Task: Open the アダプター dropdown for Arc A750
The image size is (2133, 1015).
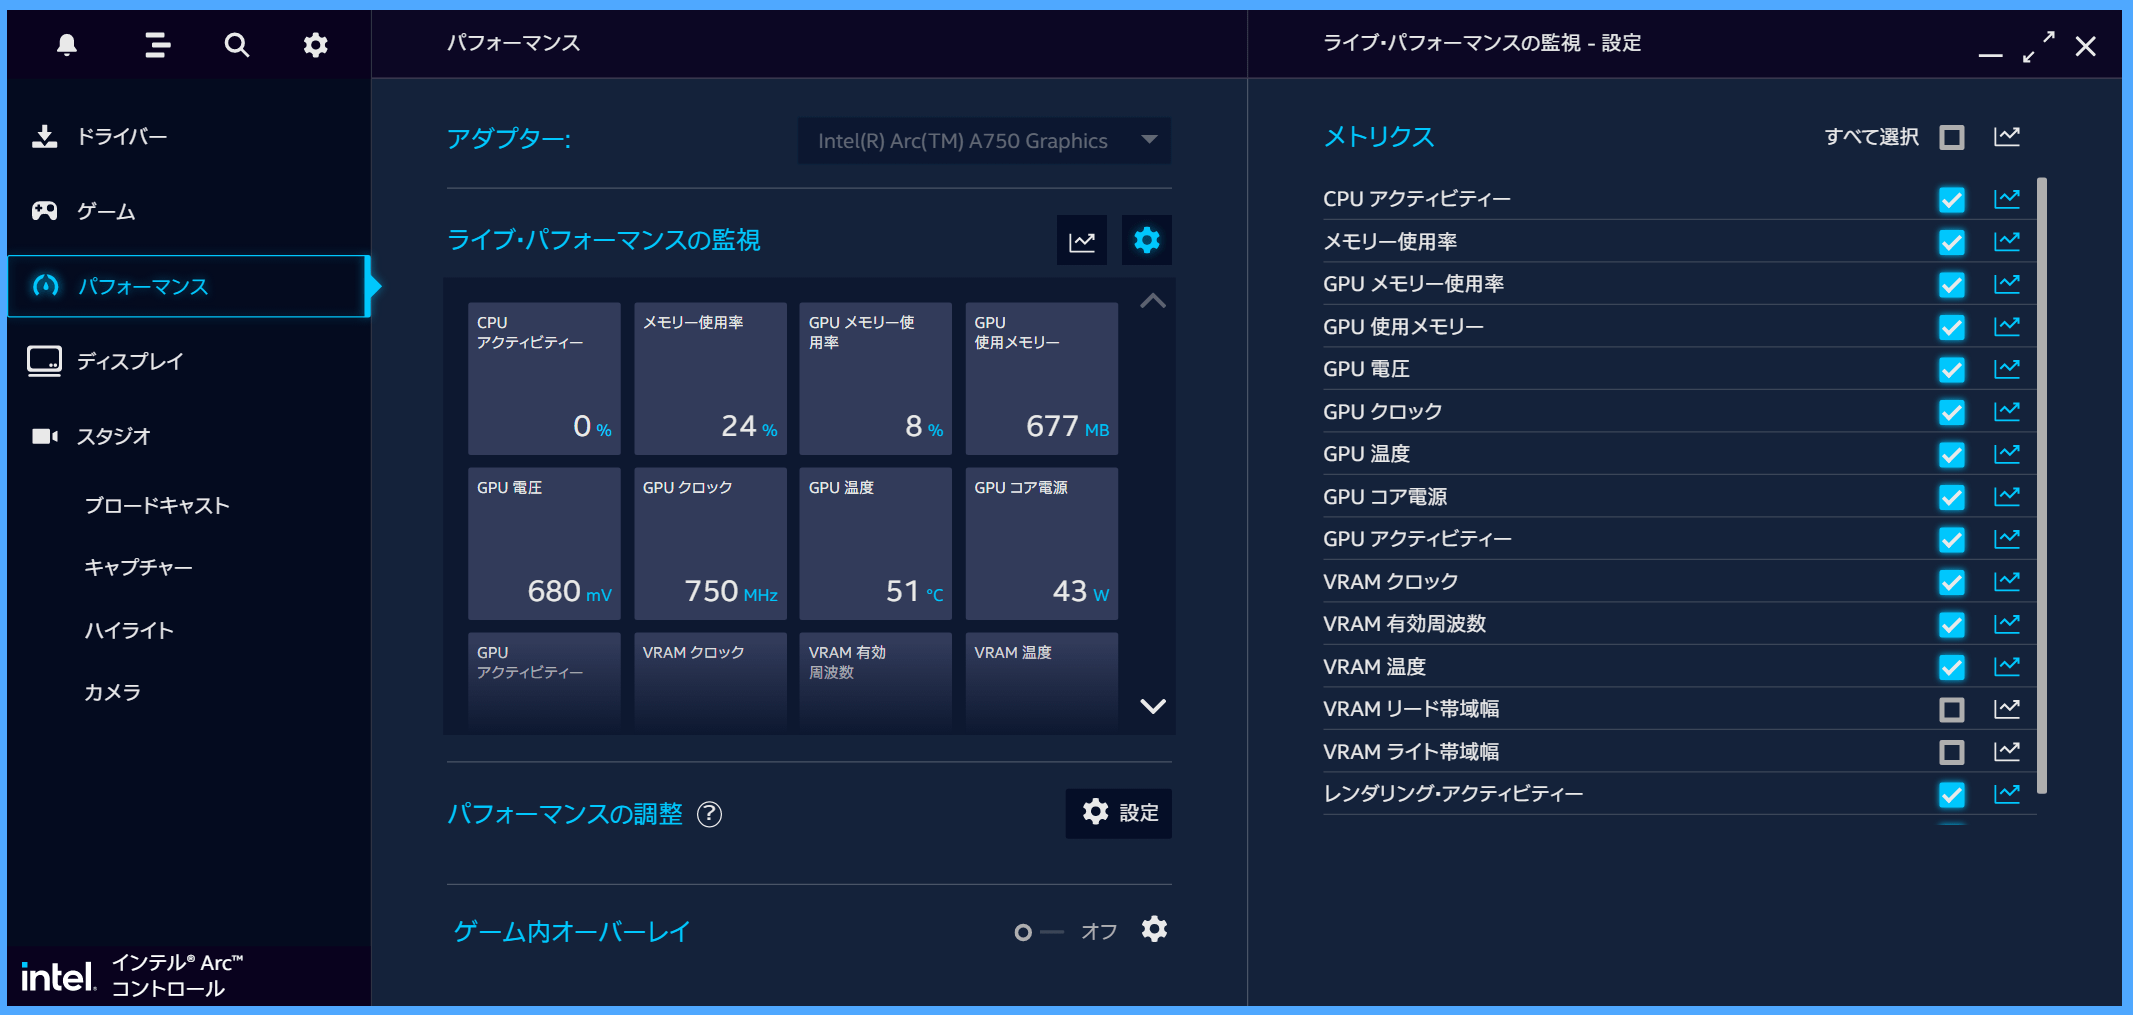Action: (x=984, y=141)
